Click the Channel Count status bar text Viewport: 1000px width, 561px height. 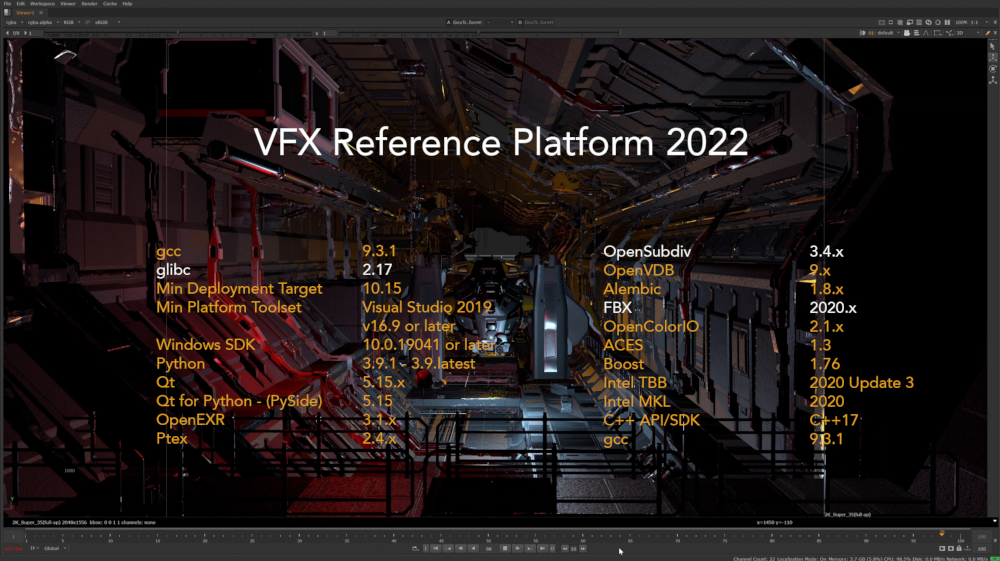click(752, 559)
